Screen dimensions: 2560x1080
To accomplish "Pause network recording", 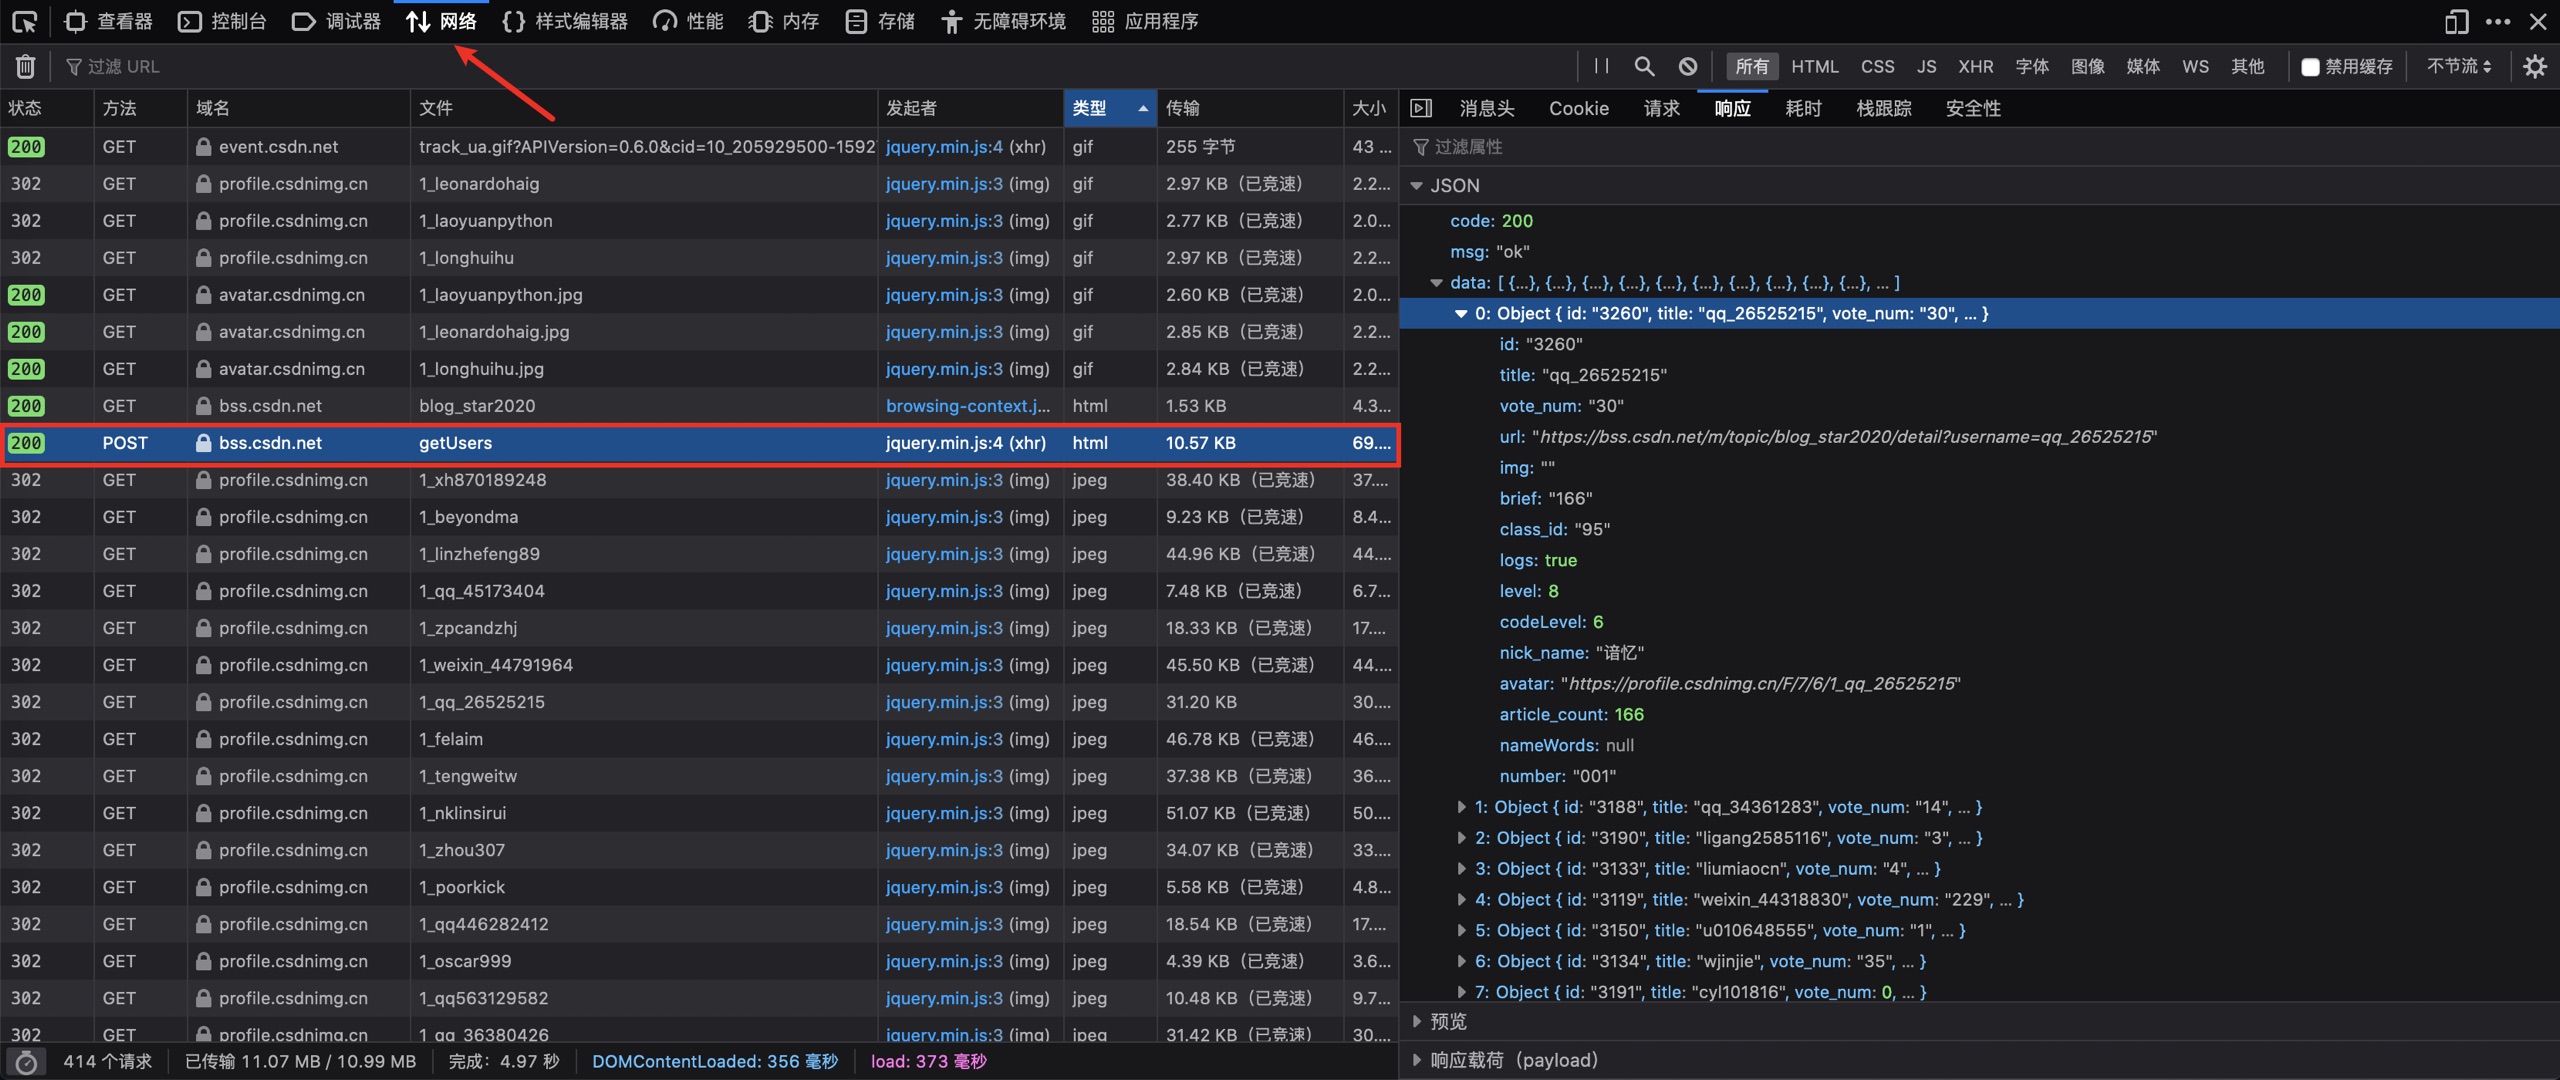I will pyautogui.click(x=1601, y=66).
